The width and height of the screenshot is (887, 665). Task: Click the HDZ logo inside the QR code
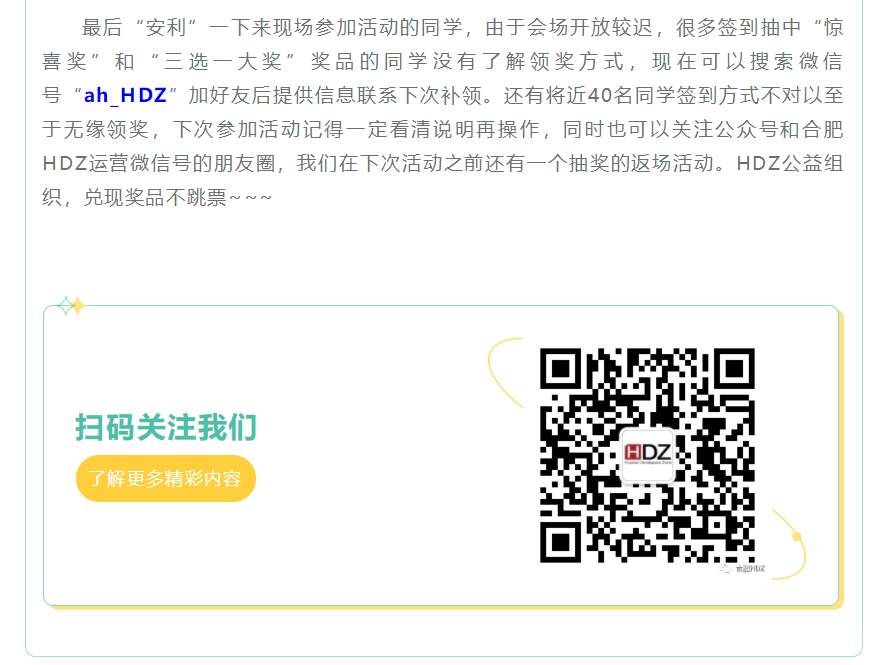(647, 454)
